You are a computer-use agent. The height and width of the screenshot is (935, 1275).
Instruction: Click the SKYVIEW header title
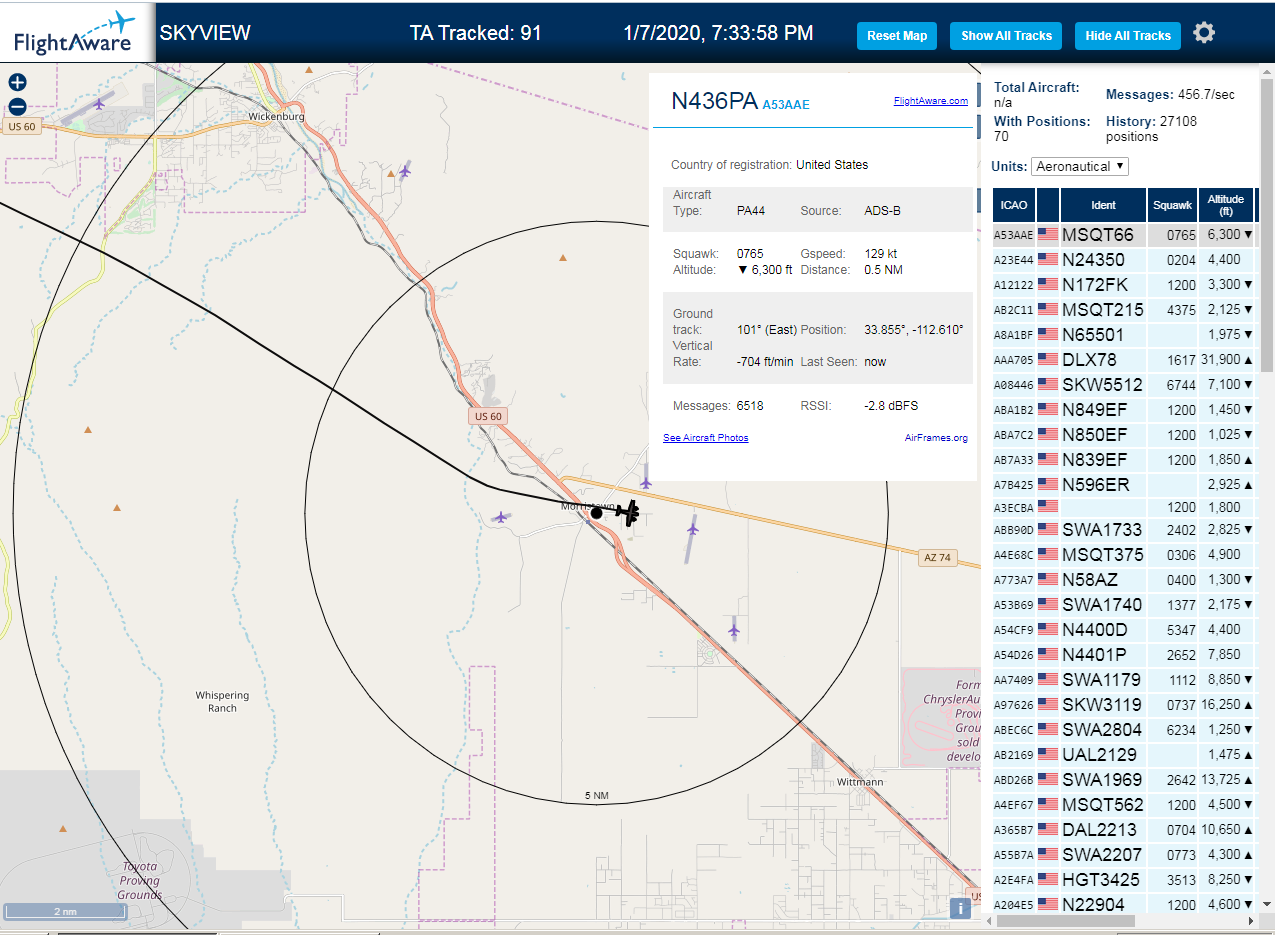pyautogui.click(x=205, y=33)
